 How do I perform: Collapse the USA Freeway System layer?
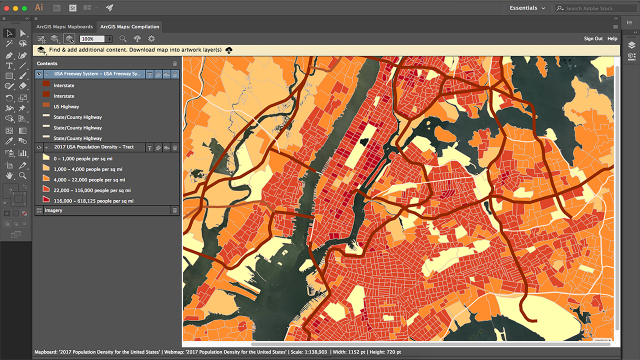[46, 74]
